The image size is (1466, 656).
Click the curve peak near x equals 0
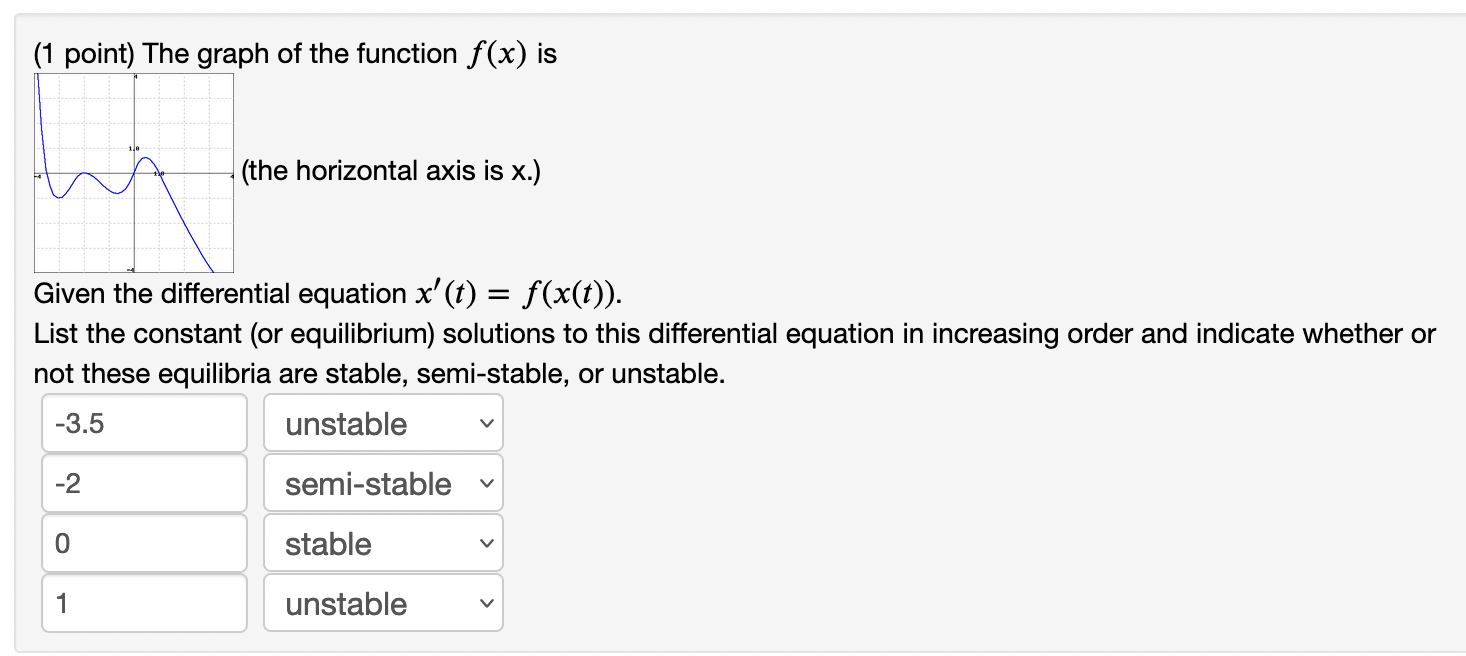click(145, 158)
